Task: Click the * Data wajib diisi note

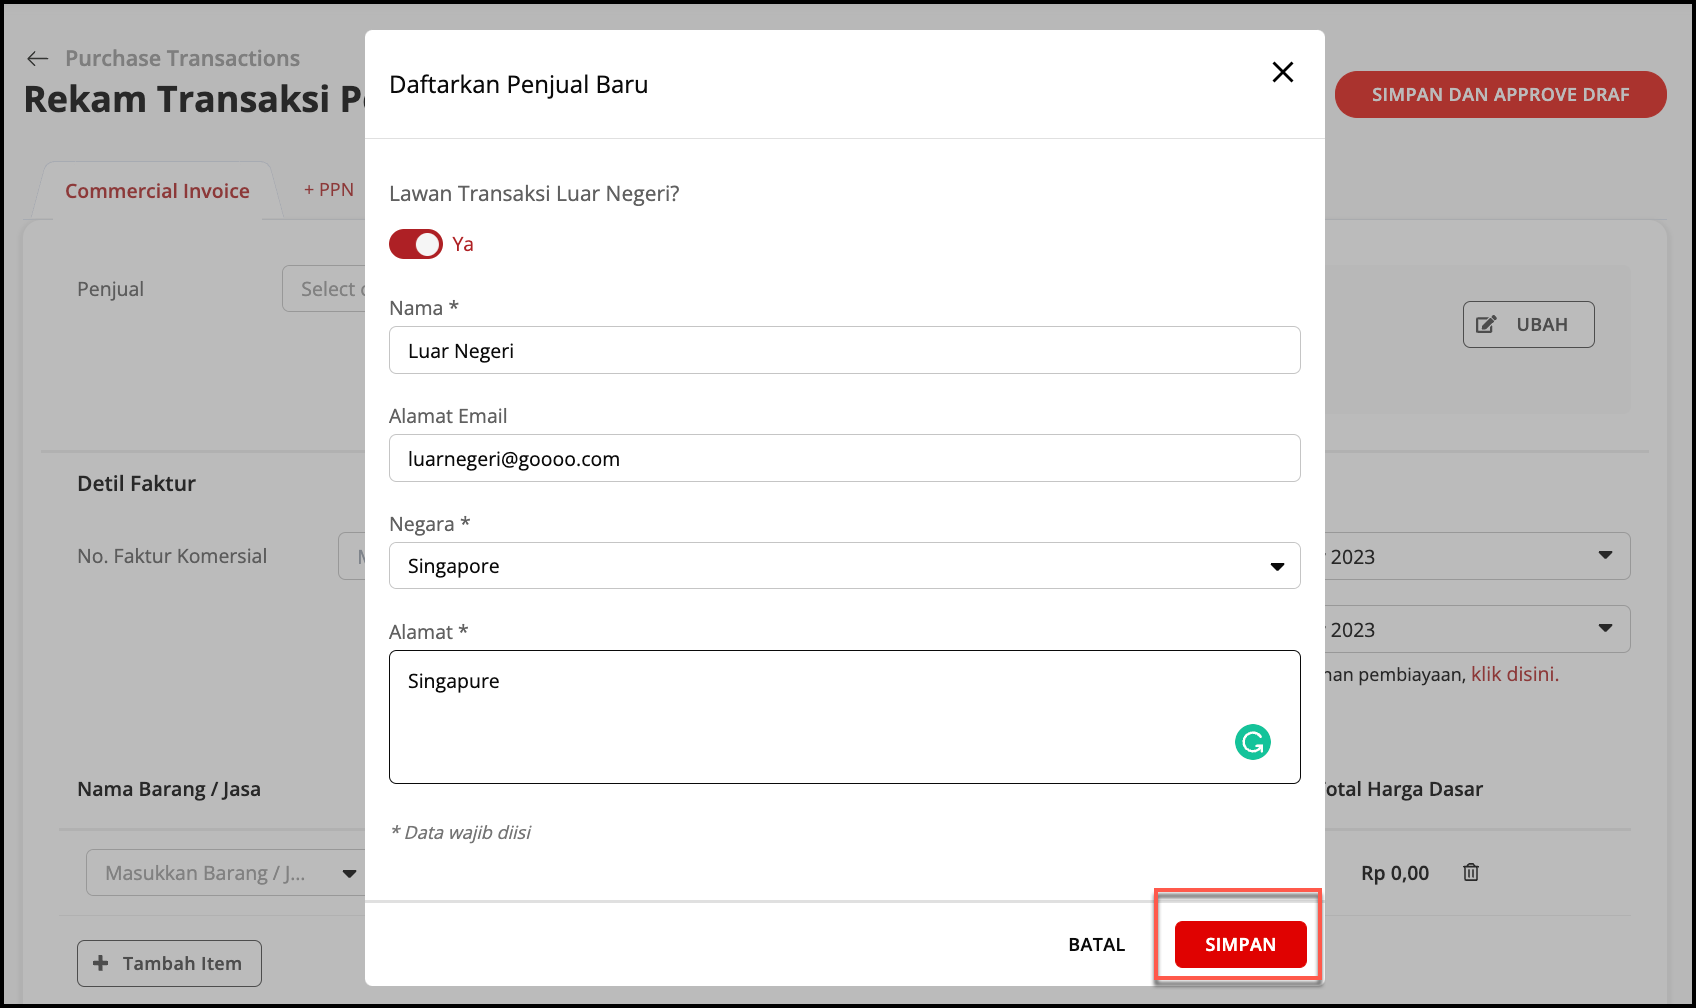Action: [460, 832]
